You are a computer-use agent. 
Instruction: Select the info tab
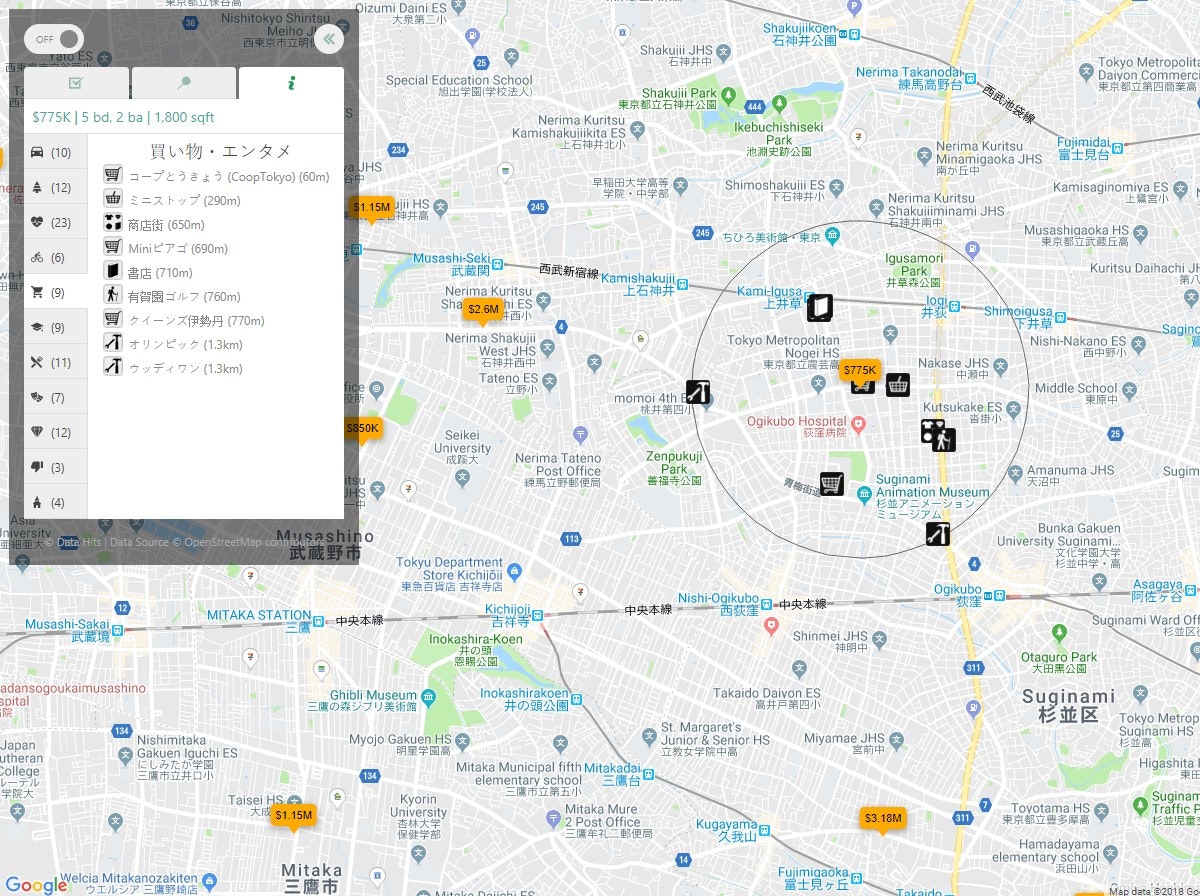(x=291, y=84)
